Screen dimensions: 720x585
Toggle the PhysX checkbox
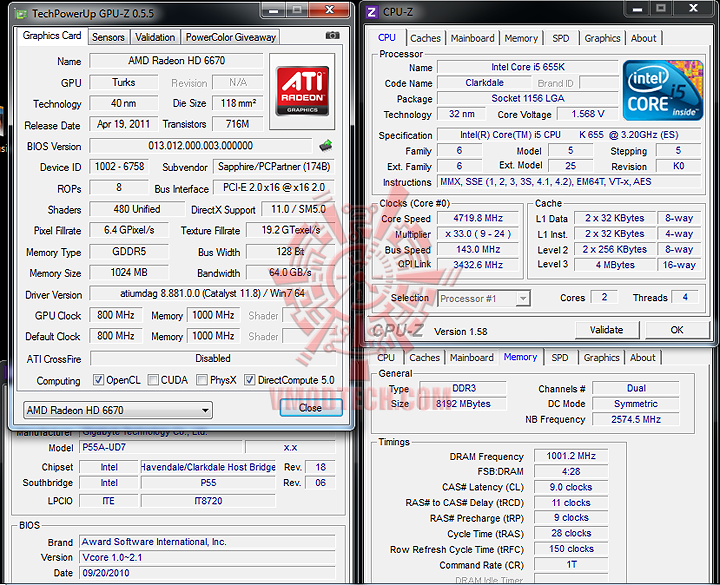click(x=202, y=380)
